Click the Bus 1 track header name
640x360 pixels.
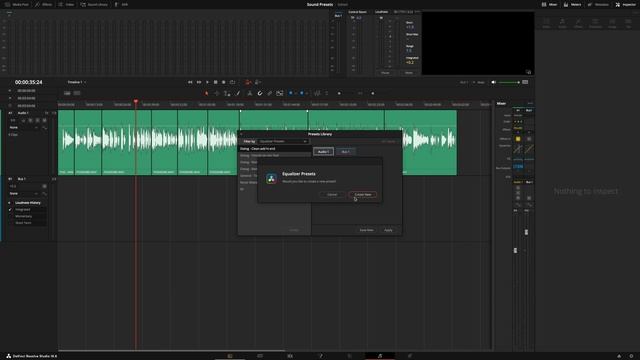(22, 179)
